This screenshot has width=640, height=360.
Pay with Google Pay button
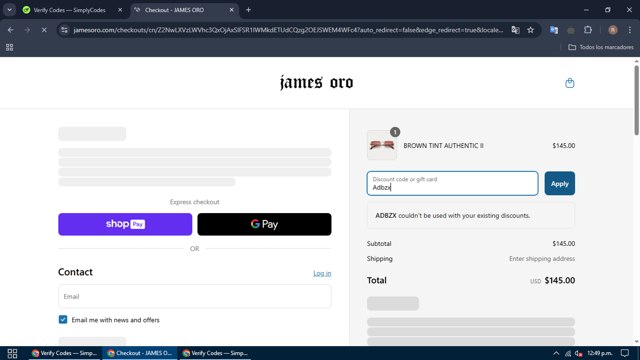coord(264,224)
